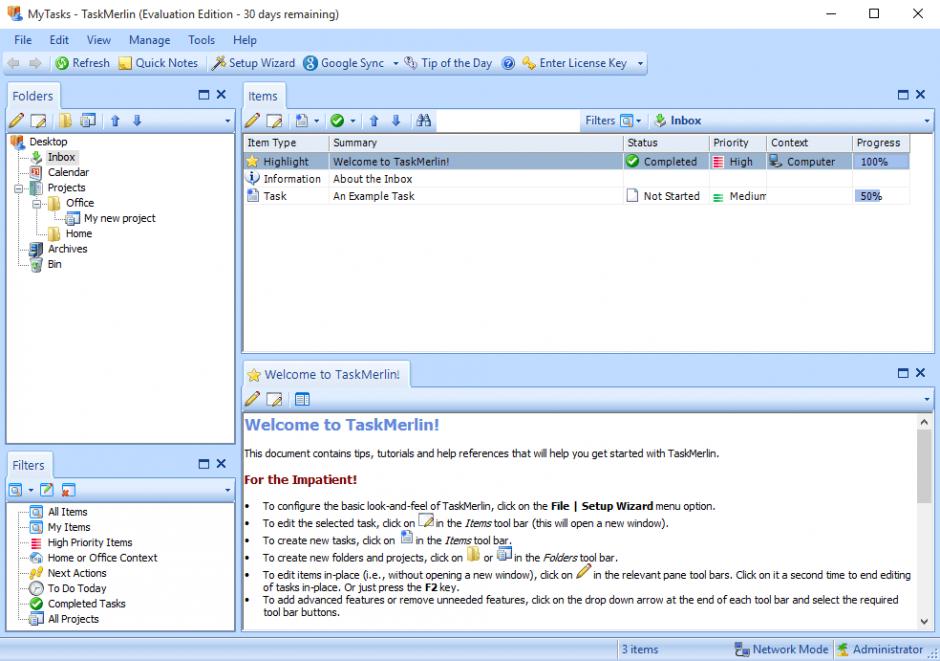The height and width of the screenshot is (661, 940).
Task: Select the Archives folder
Action: pos(67,249)
